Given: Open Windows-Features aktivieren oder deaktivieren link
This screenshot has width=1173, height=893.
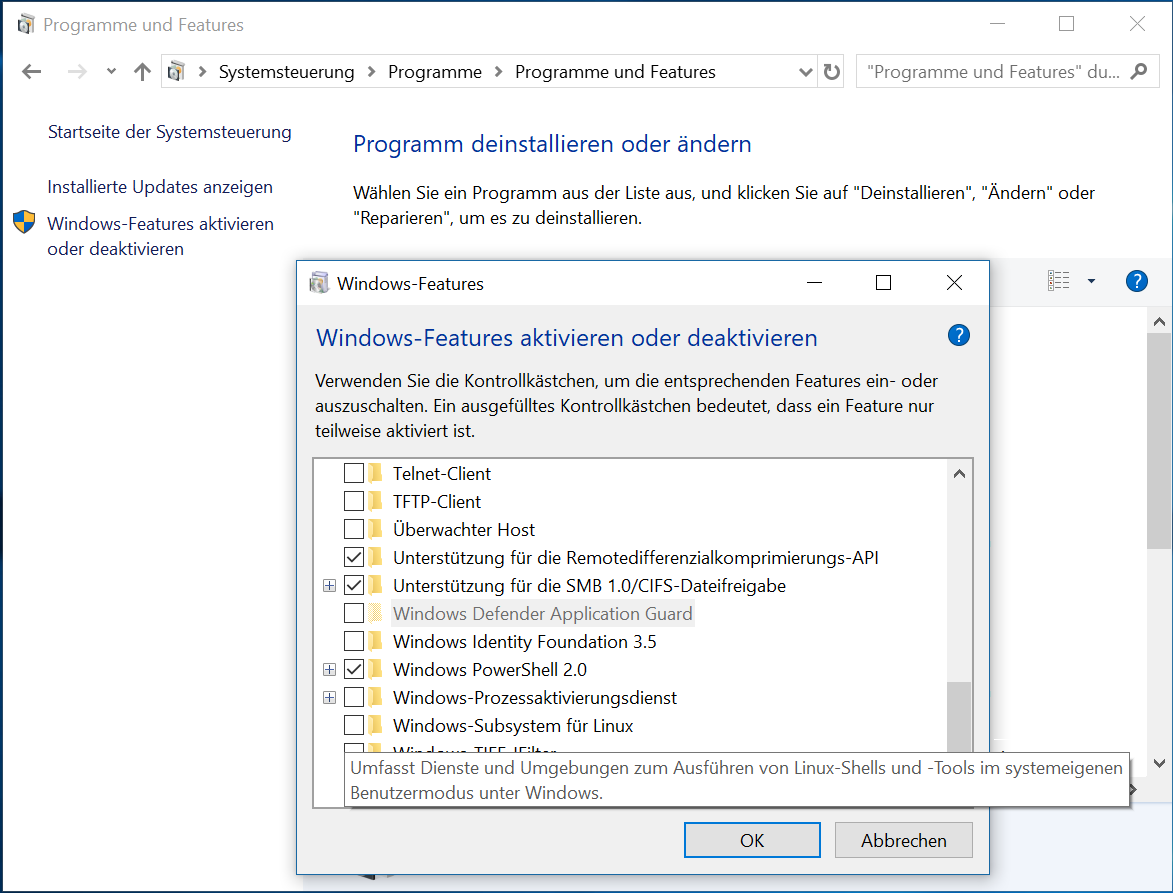Looking at the screenshot, I should click(160, 236).
